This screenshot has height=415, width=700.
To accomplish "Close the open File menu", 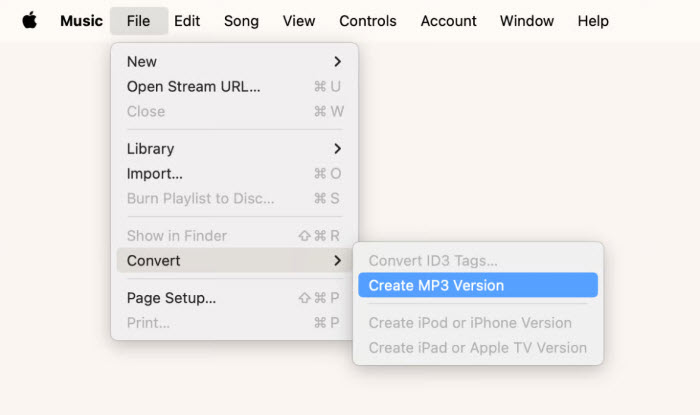I will pyautogui.click(x=138, y=21).
